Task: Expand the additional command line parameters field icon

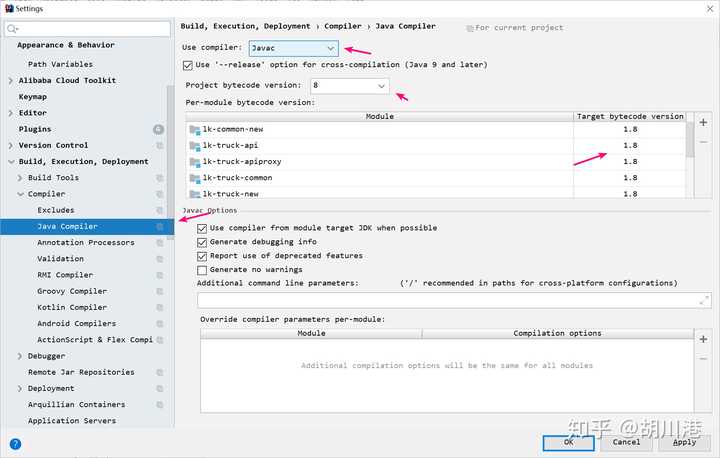Action: 704,300
